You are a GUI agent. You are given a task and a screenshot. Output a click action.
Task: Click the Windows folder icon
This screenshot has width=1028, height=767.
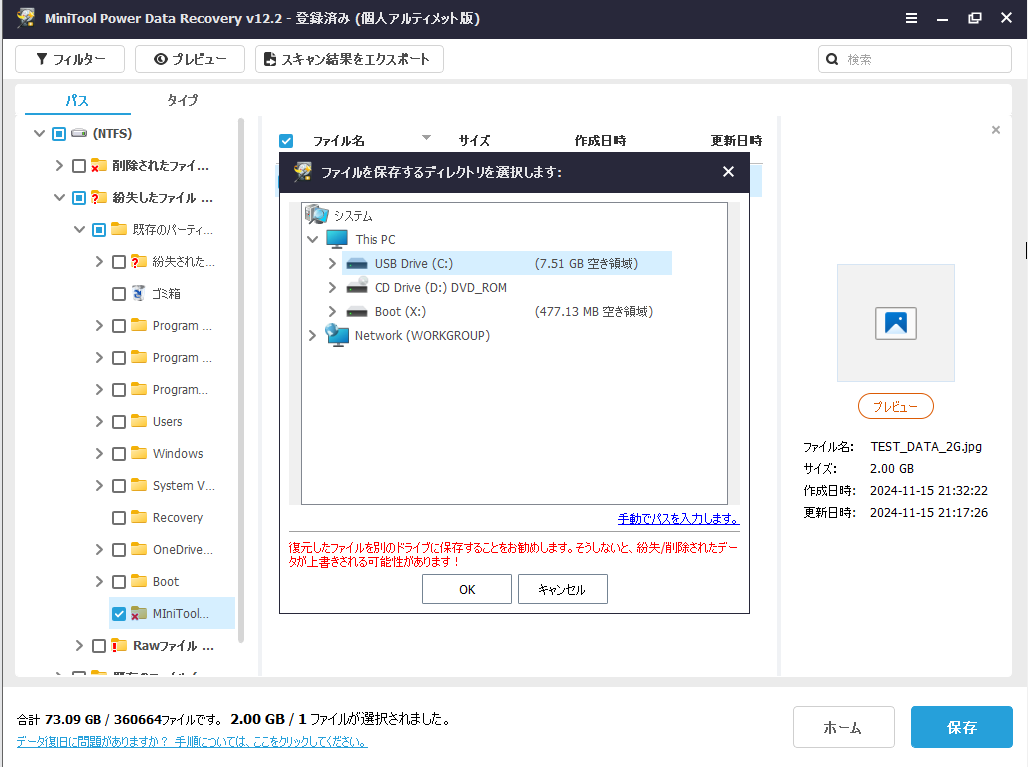[x=139, y=453]
